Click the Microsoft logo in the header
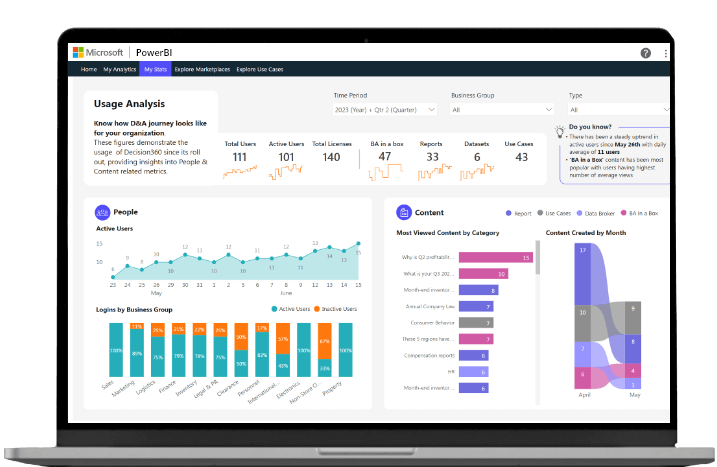Image resolution: width=717 pixels, height=467 pixels. point(77,53)
